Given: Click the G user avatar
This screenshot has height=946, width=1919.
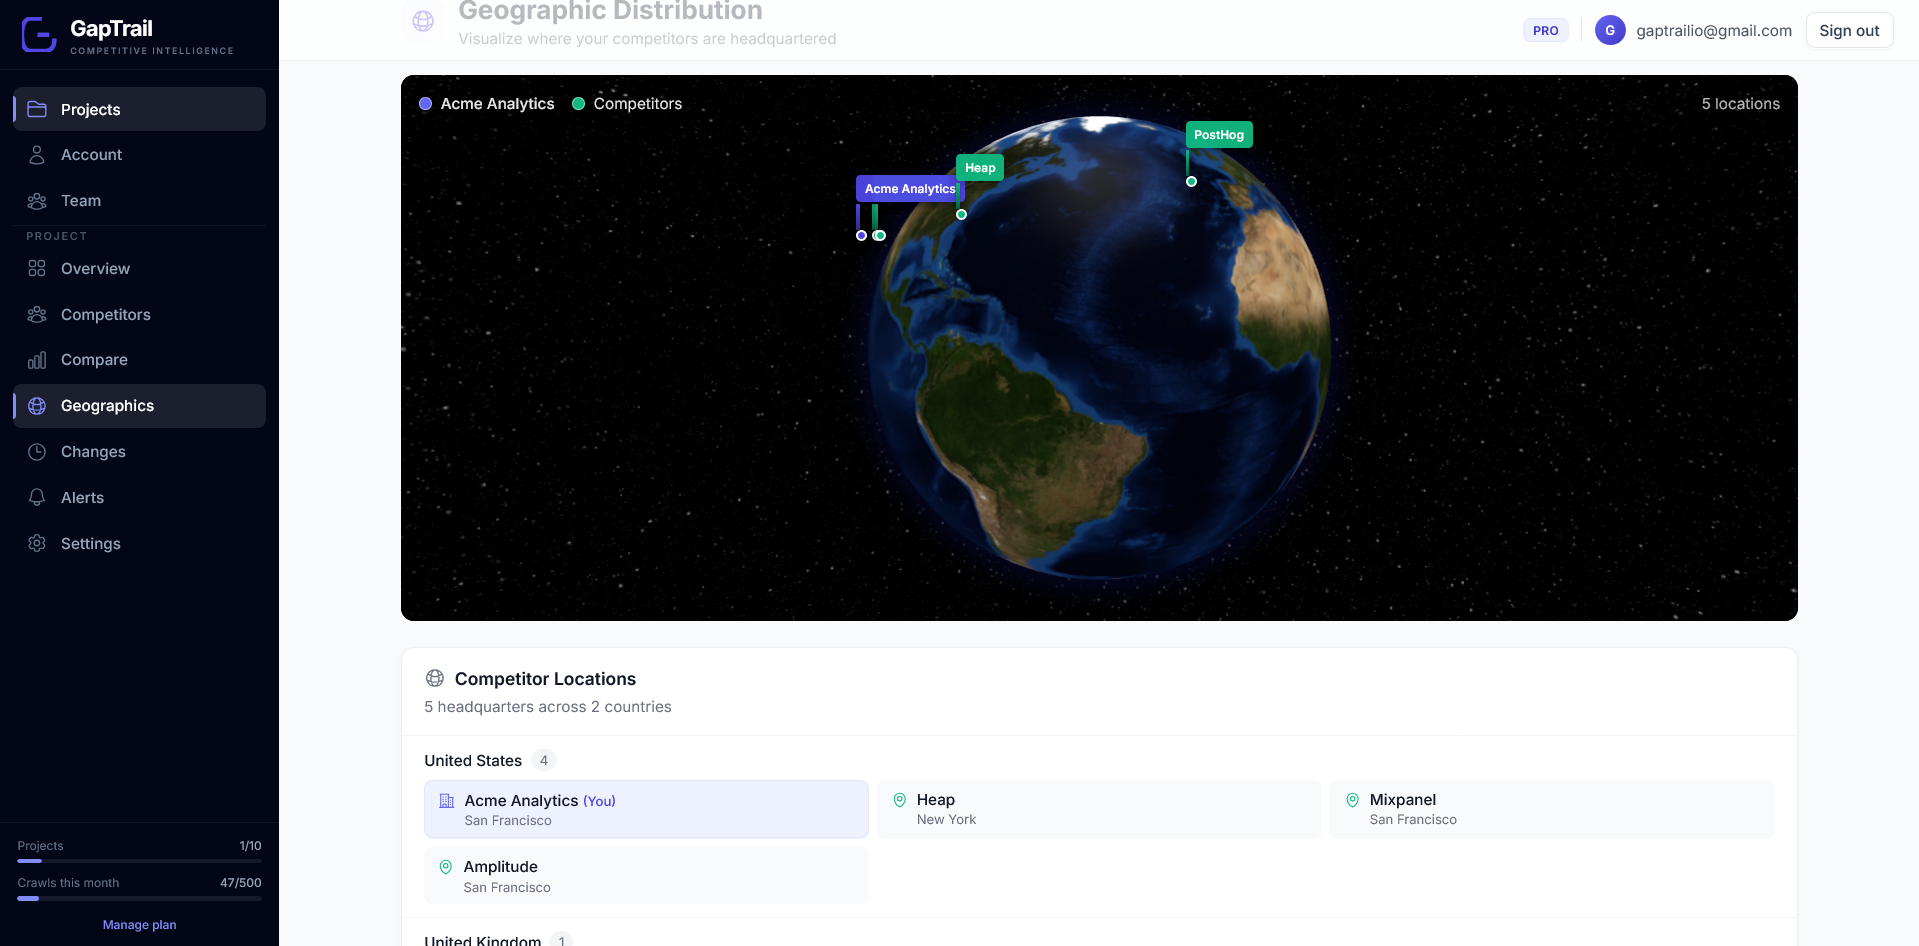Looking at the screenshot, I should click(x=1610, y=30).
